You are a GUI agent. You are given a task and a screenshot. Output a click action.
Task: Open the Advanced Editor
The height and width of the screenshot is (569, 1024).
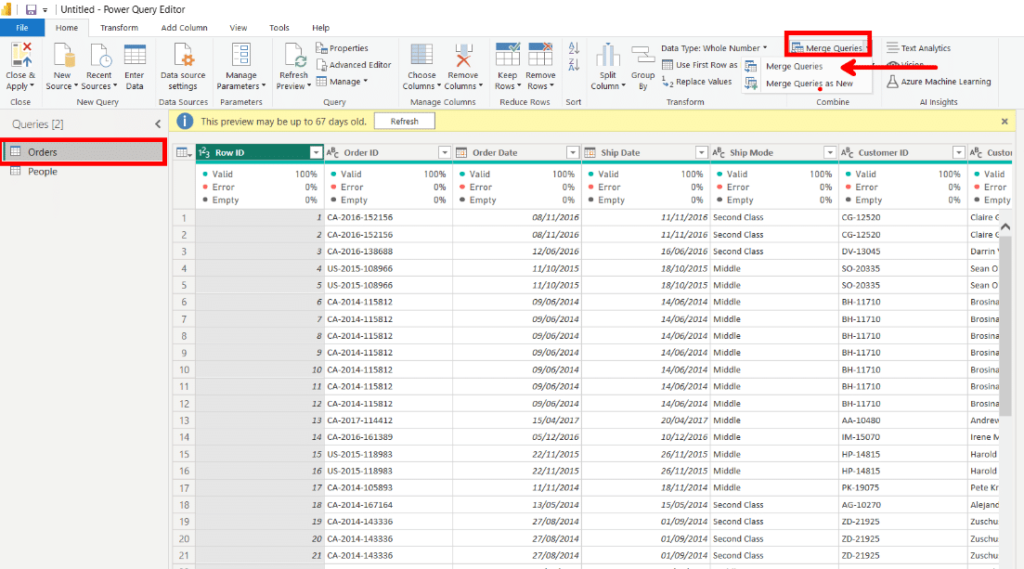click(x=353, y=65)
